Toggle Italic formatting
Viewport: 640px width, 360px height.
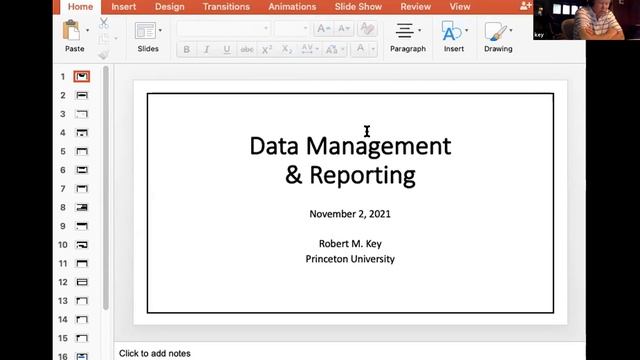pyautogui.click(x=207, y=49)
